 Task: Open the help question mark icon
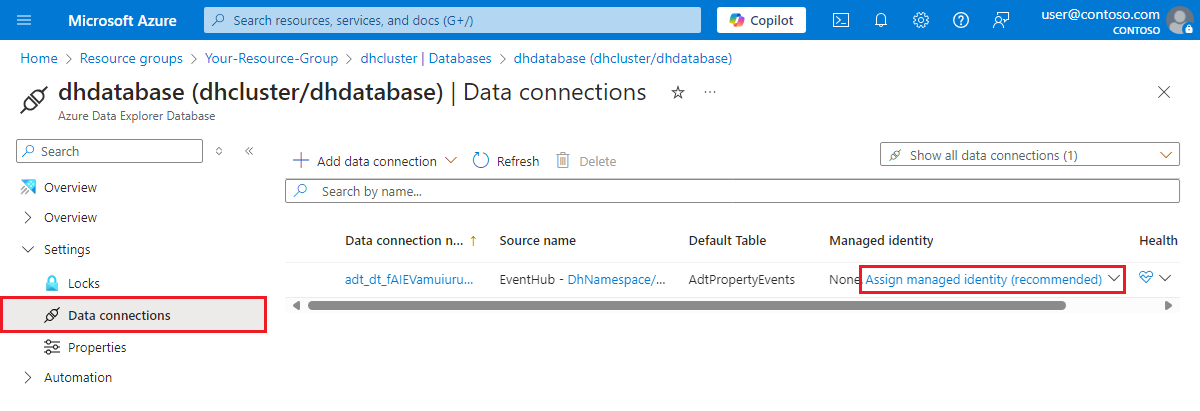pyautogui.click(x=961, y=20)
